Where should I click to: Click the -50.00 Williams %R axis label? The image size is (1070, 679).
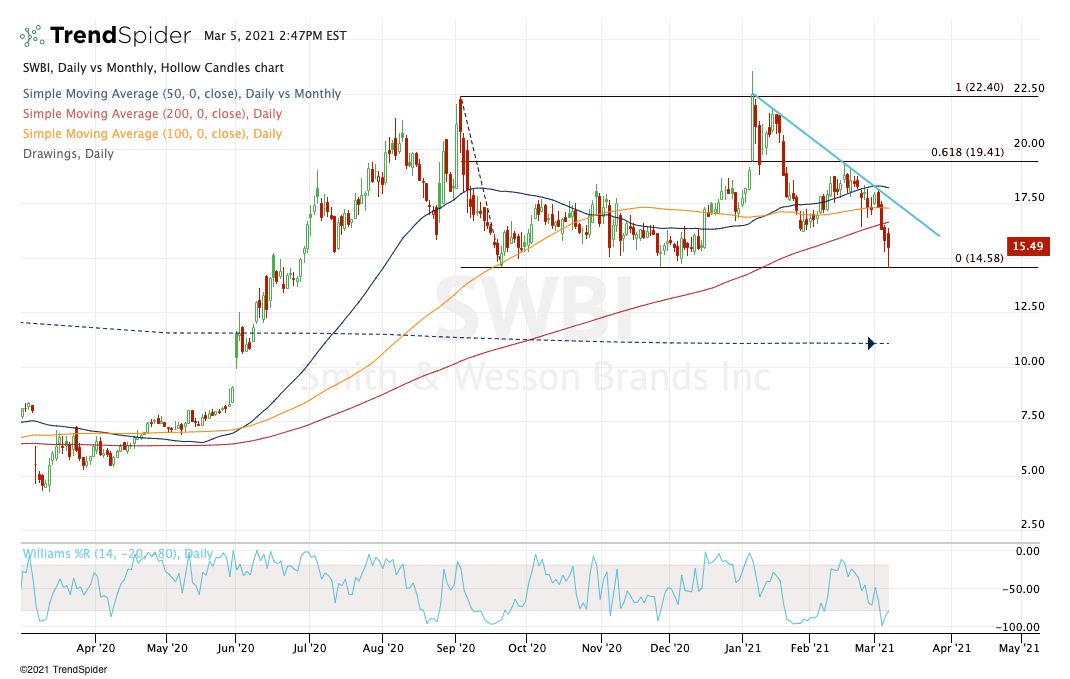click(x=1023, y=589)
